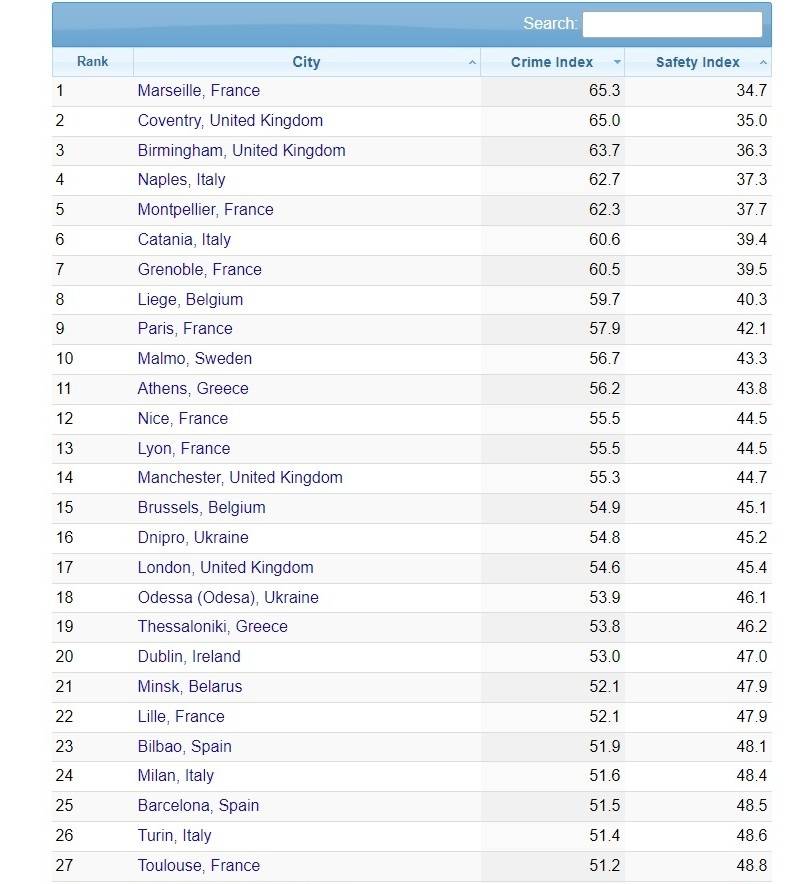
Task: Sort table by Rank column header
Action: [x=92, y=62]
